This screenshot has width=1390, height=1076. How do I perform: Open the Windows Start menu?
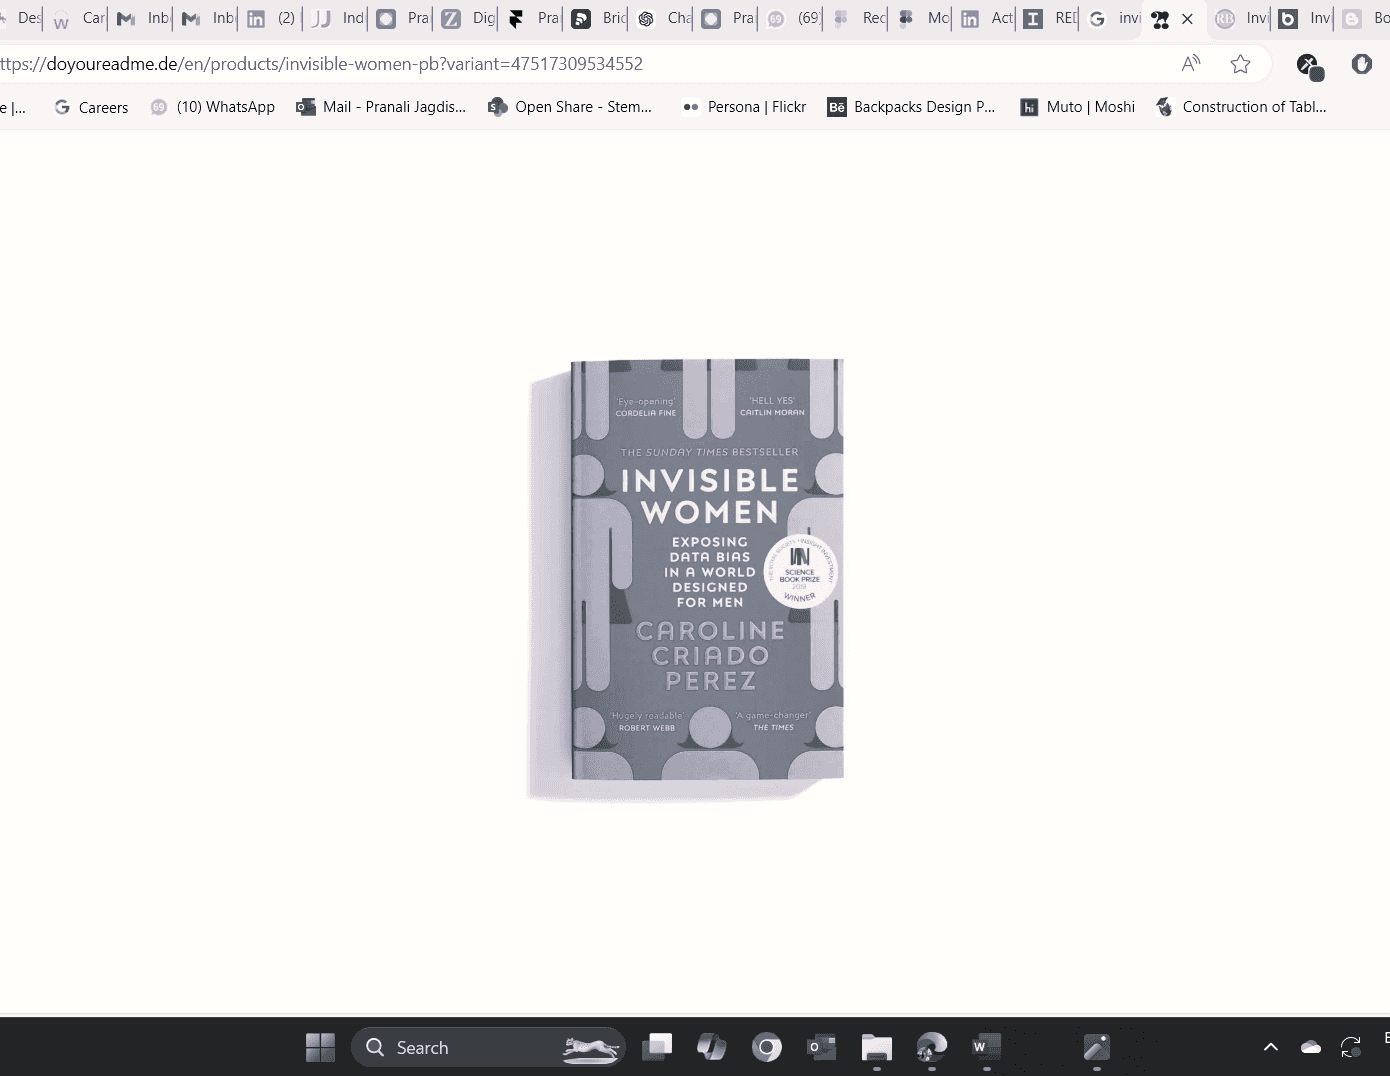click(x=320, y=1047)
